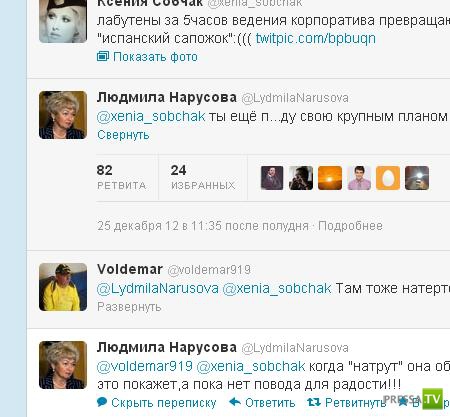
Task: Open the @xenia_sobchak mention in Narusova's tweet
Action: pos(151,116)
